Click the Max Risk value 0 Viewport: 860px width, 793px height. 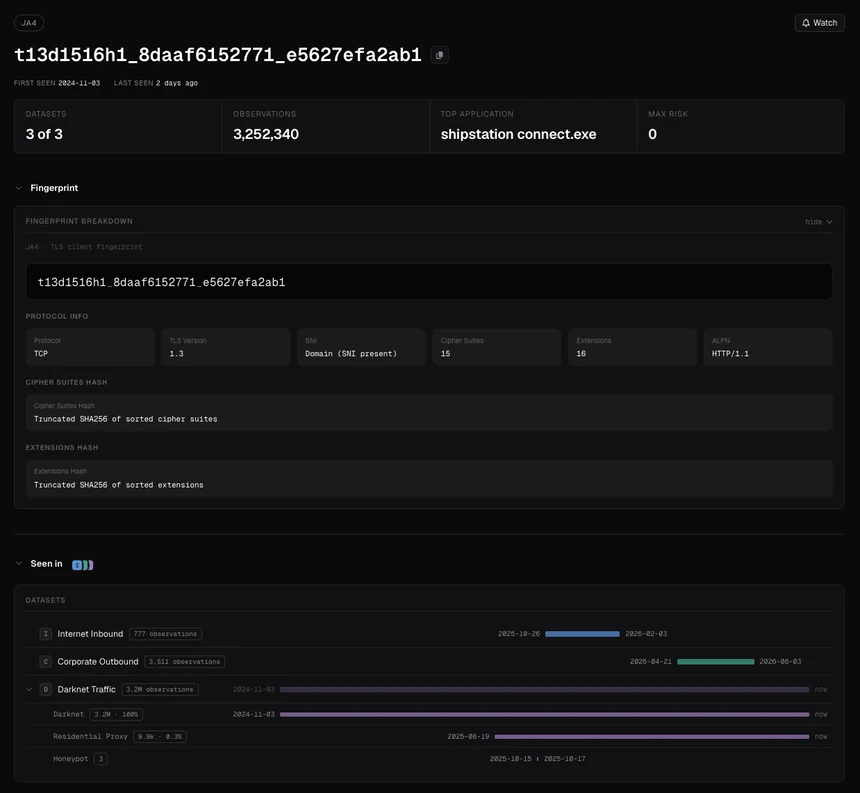(x=652, y=134)
